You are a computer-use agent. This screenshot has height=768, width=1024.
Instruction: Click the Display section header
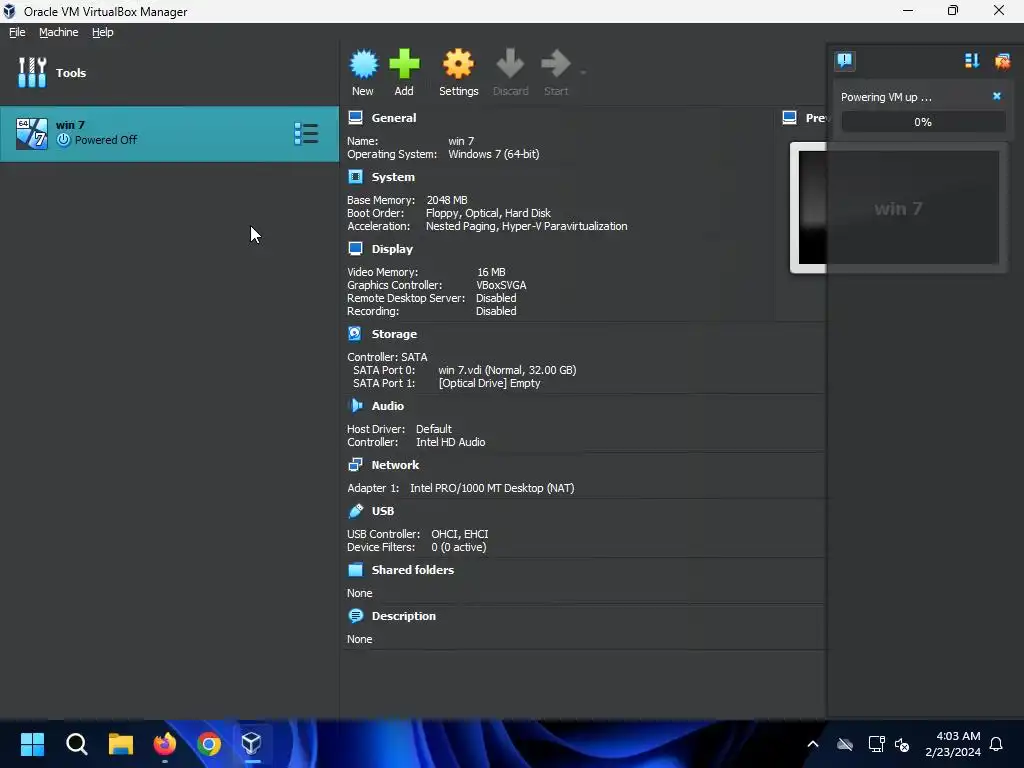pyautogui.click(x=392, y=249)
